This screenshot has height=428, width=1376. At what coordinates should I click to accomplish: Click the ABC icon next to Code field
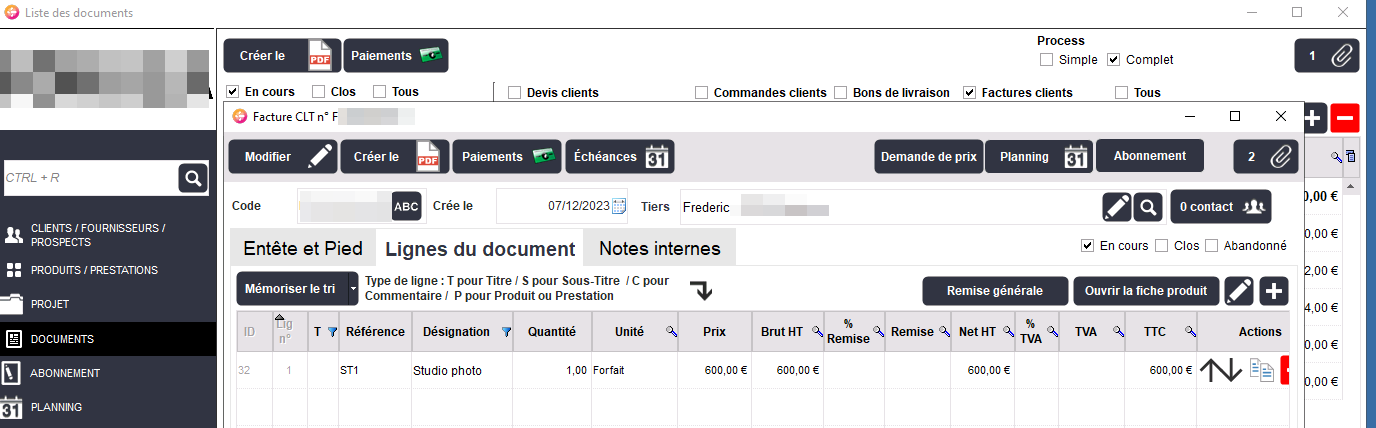(407, 206)
